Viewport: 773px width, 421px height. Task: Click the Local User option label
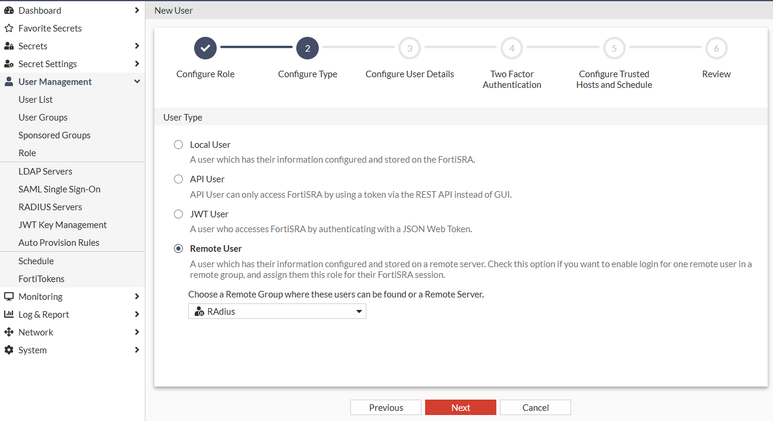pos(210,144)
